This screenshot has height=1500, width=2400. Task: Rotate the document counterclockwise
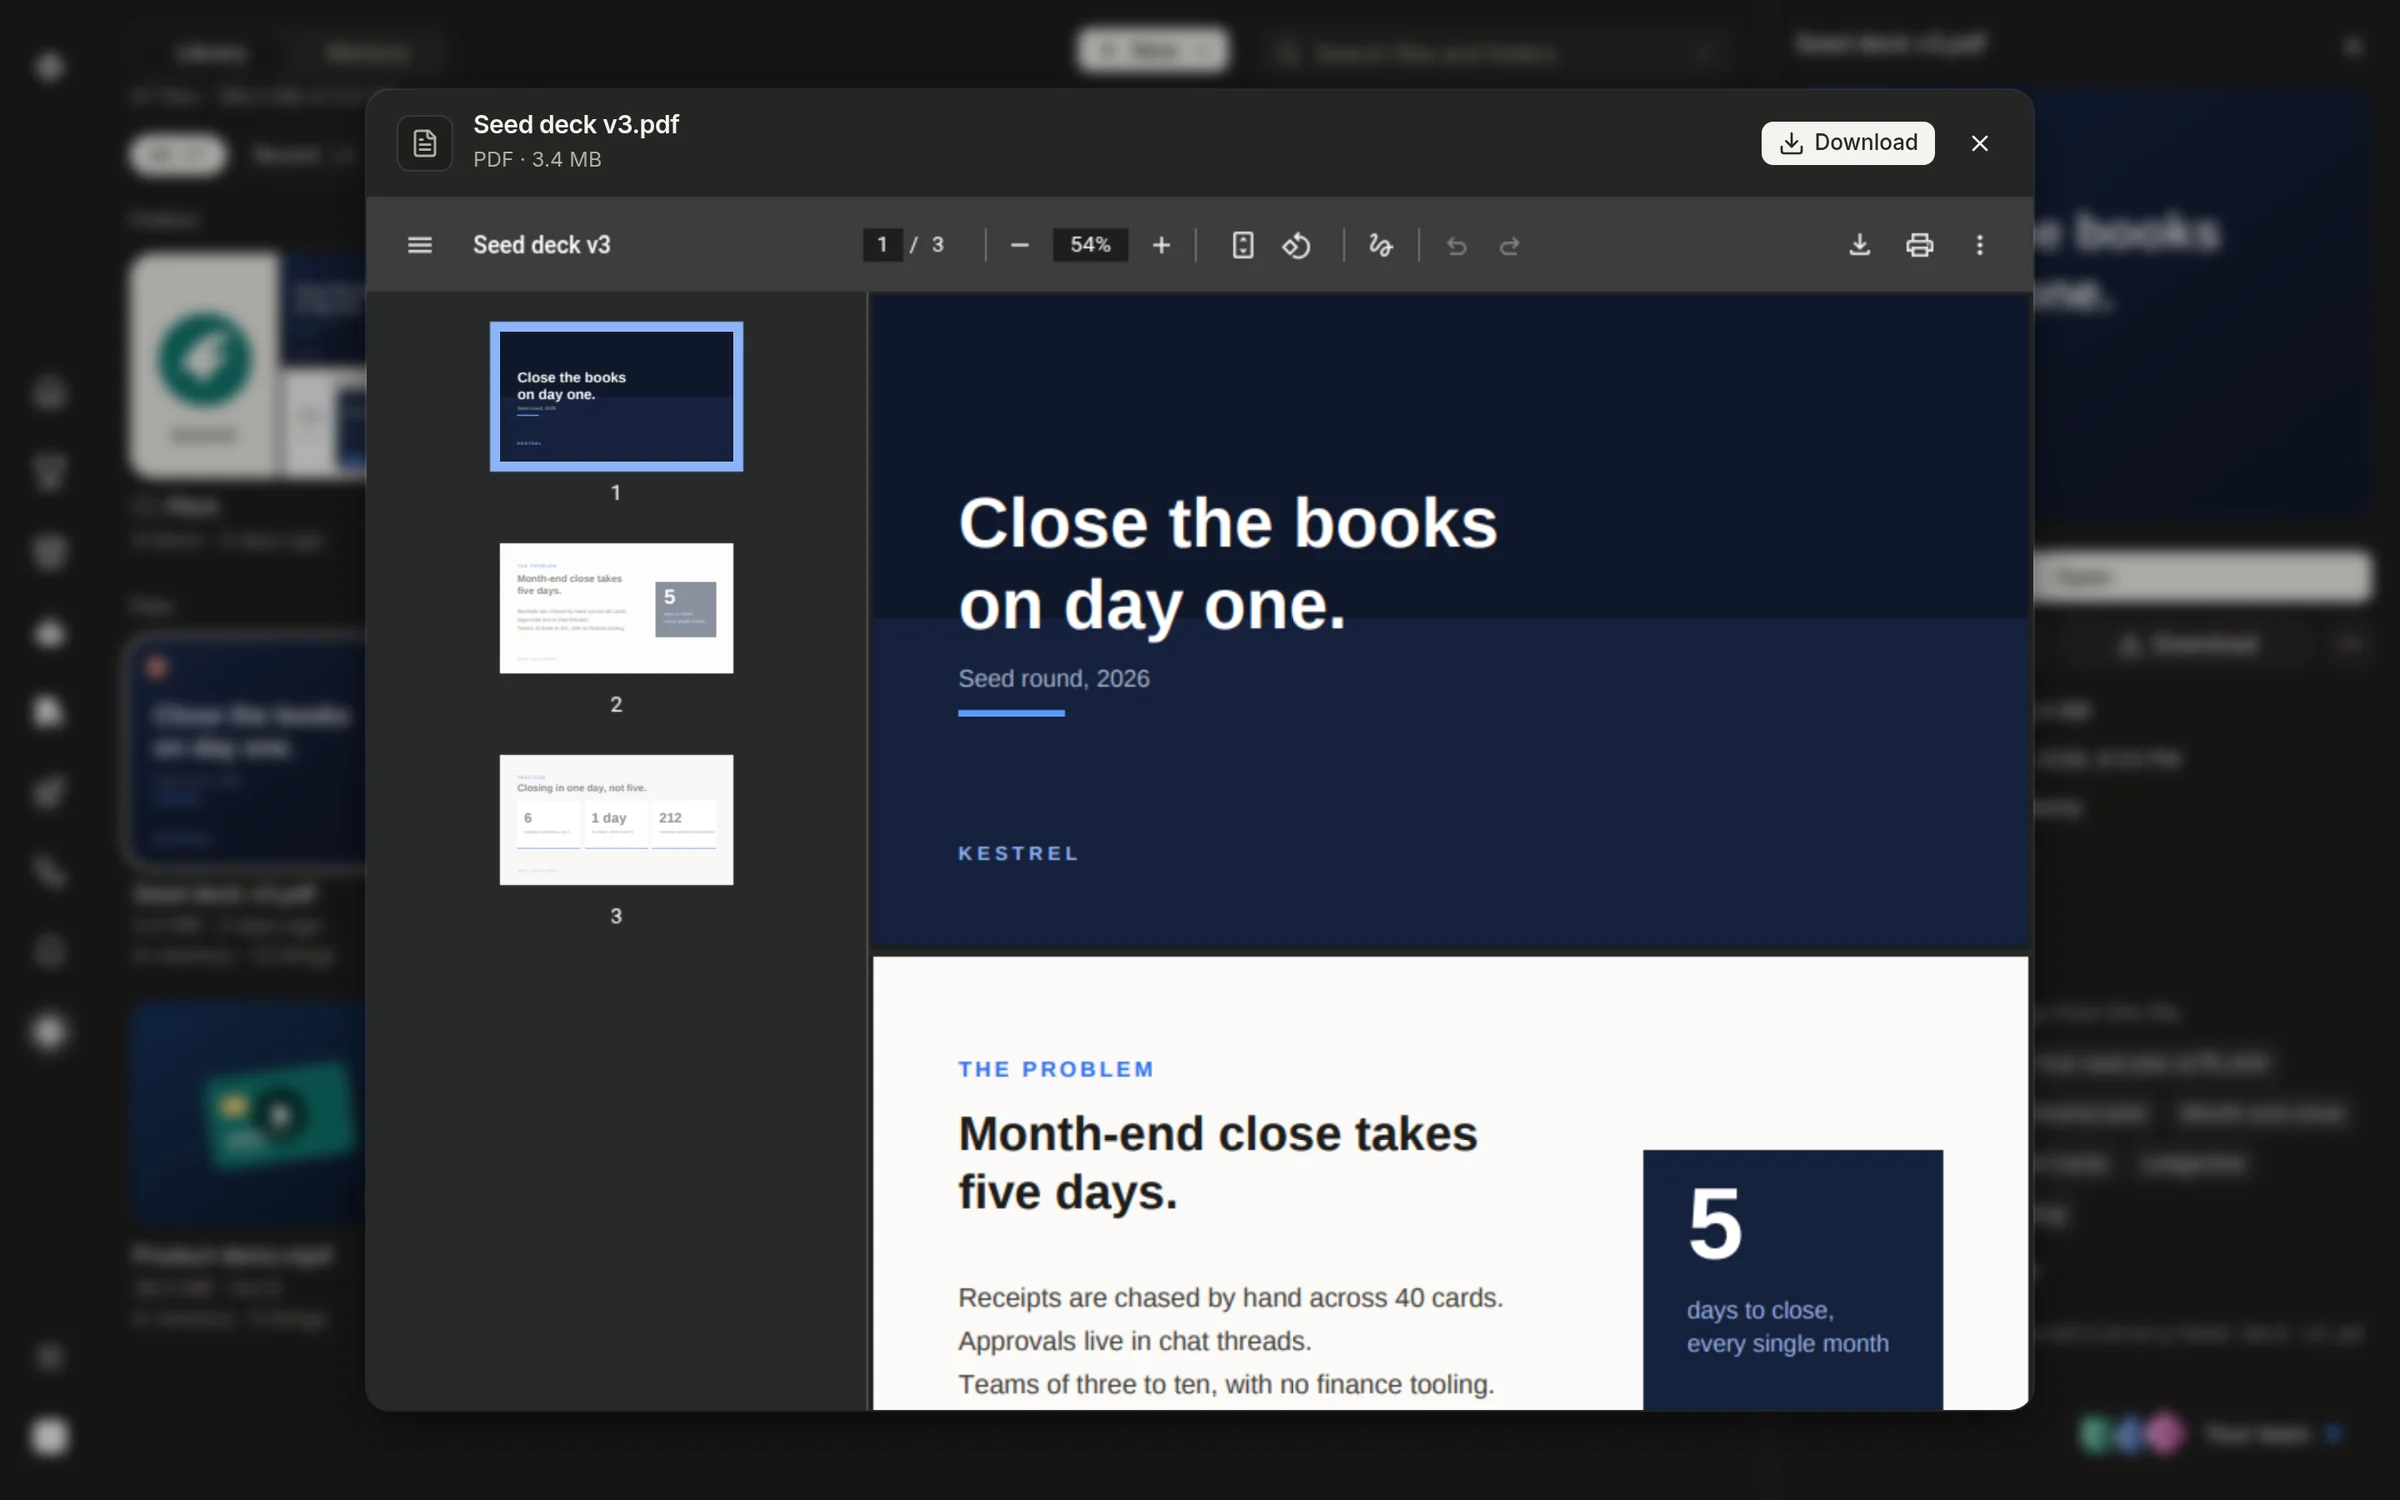[1297, 245]
